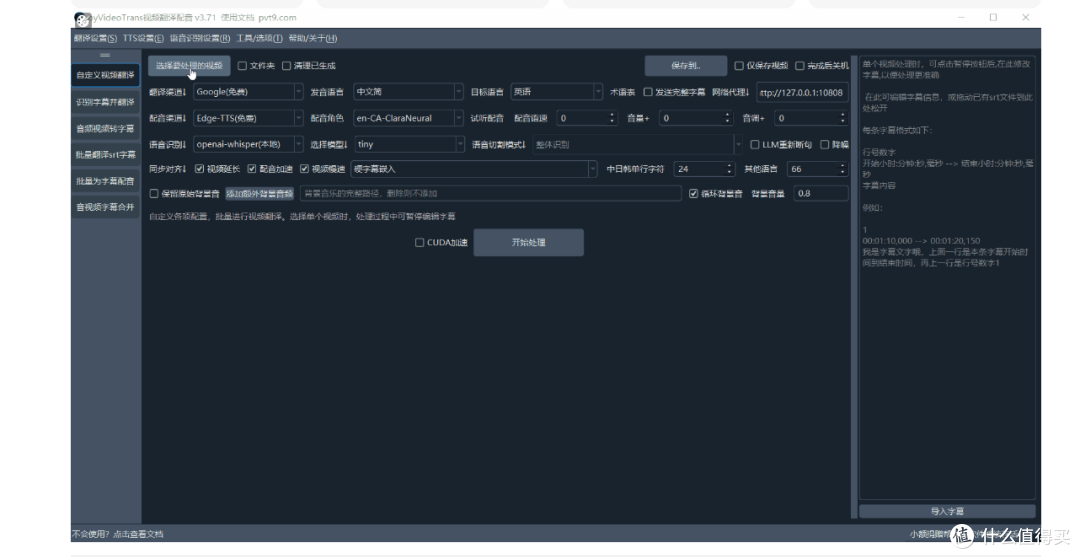Open the 翻译设置(S) menu
This screenshot has width=1080, height=559.
tap(95, 39)
